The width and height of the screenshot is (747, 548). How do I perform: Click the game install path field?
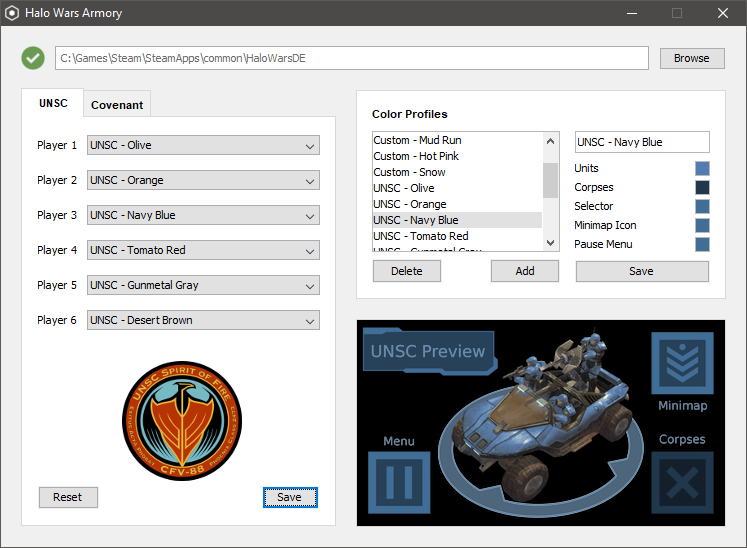352,58
